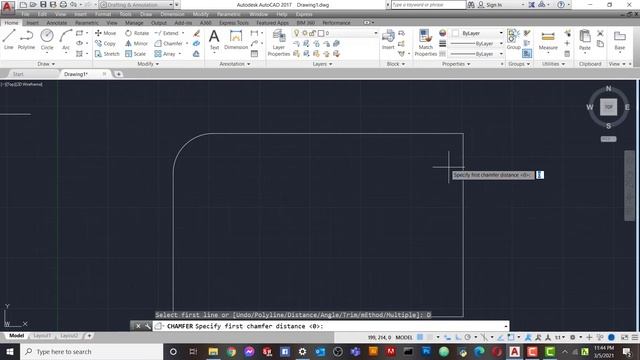Viewport: 640px width, 360px height.
Task: Select the Arc tool
Action: click(65, 39)
